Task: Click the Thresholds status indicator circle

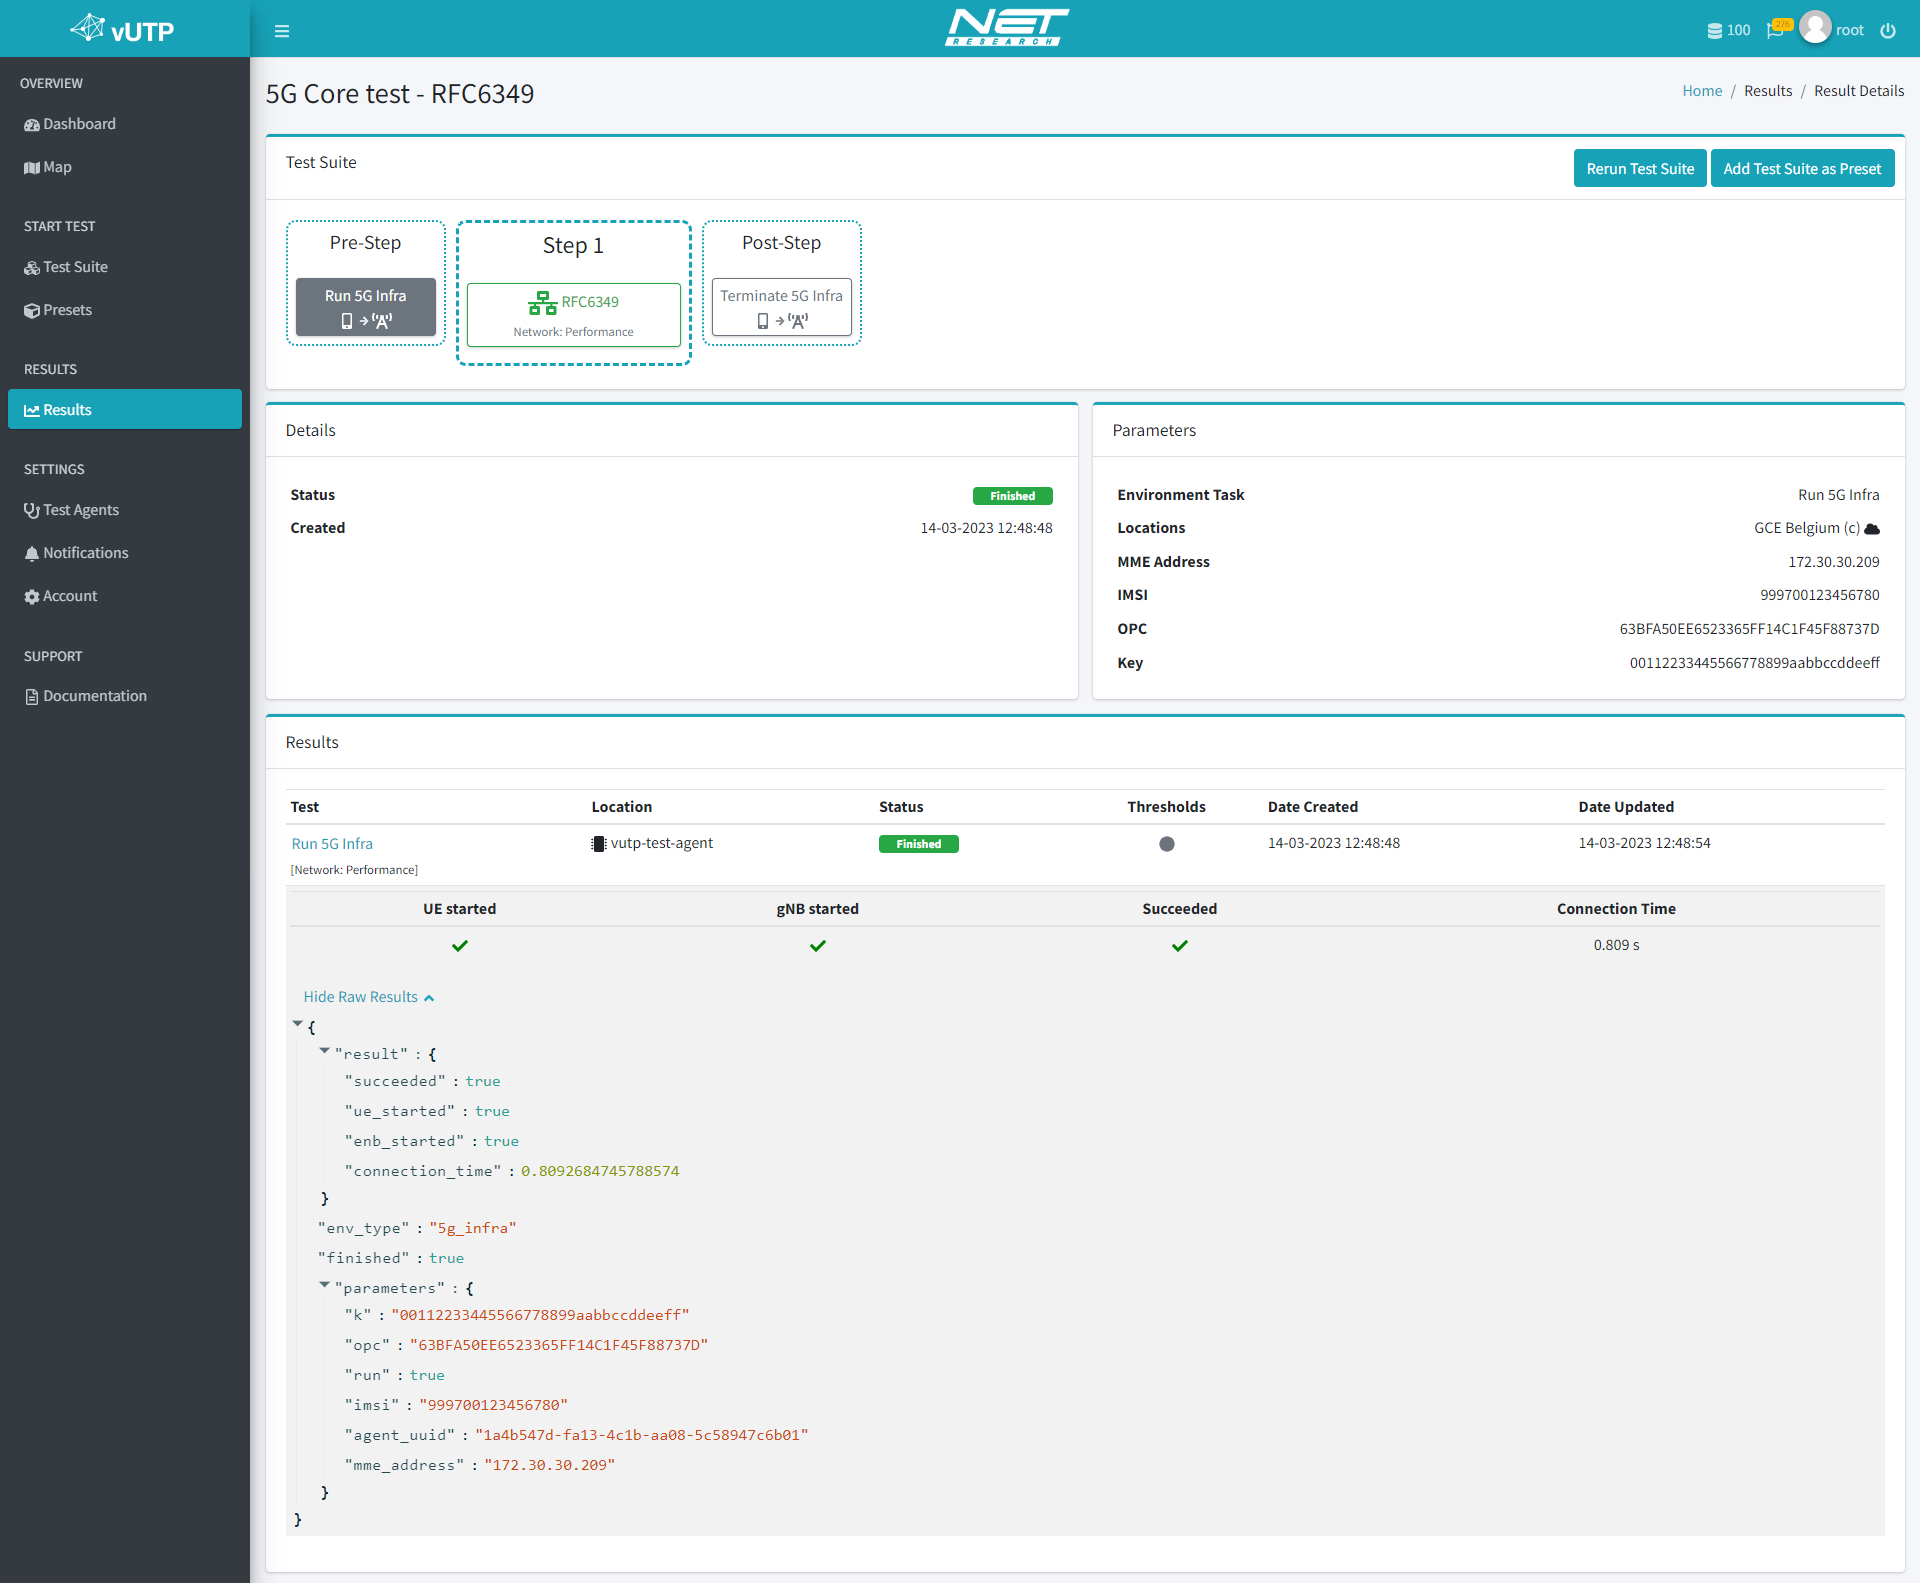Action: point(1166,843)
